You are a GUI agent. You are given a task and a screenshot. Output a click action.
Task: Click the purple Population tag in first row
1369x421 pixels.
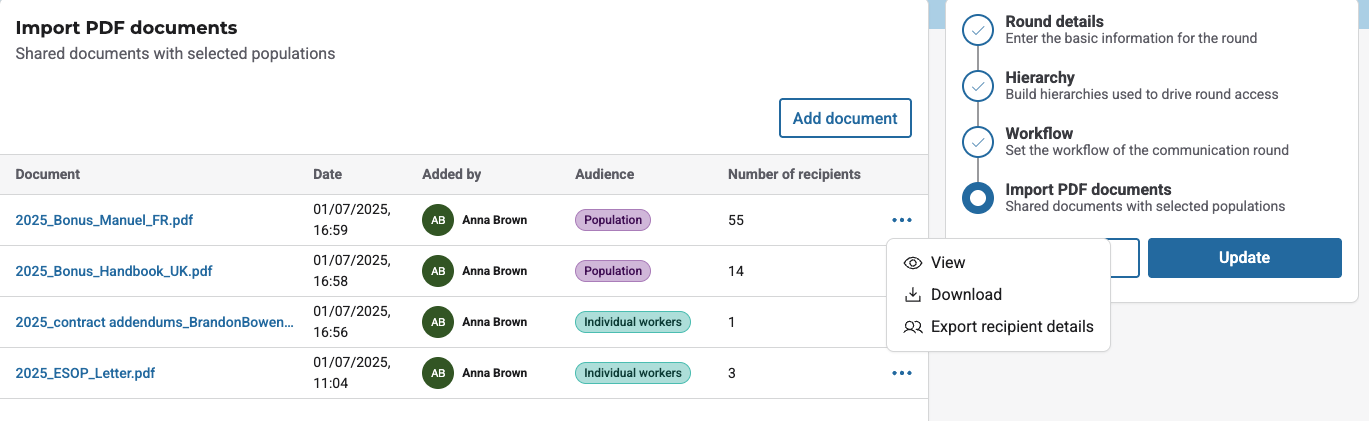click(612, 220)
